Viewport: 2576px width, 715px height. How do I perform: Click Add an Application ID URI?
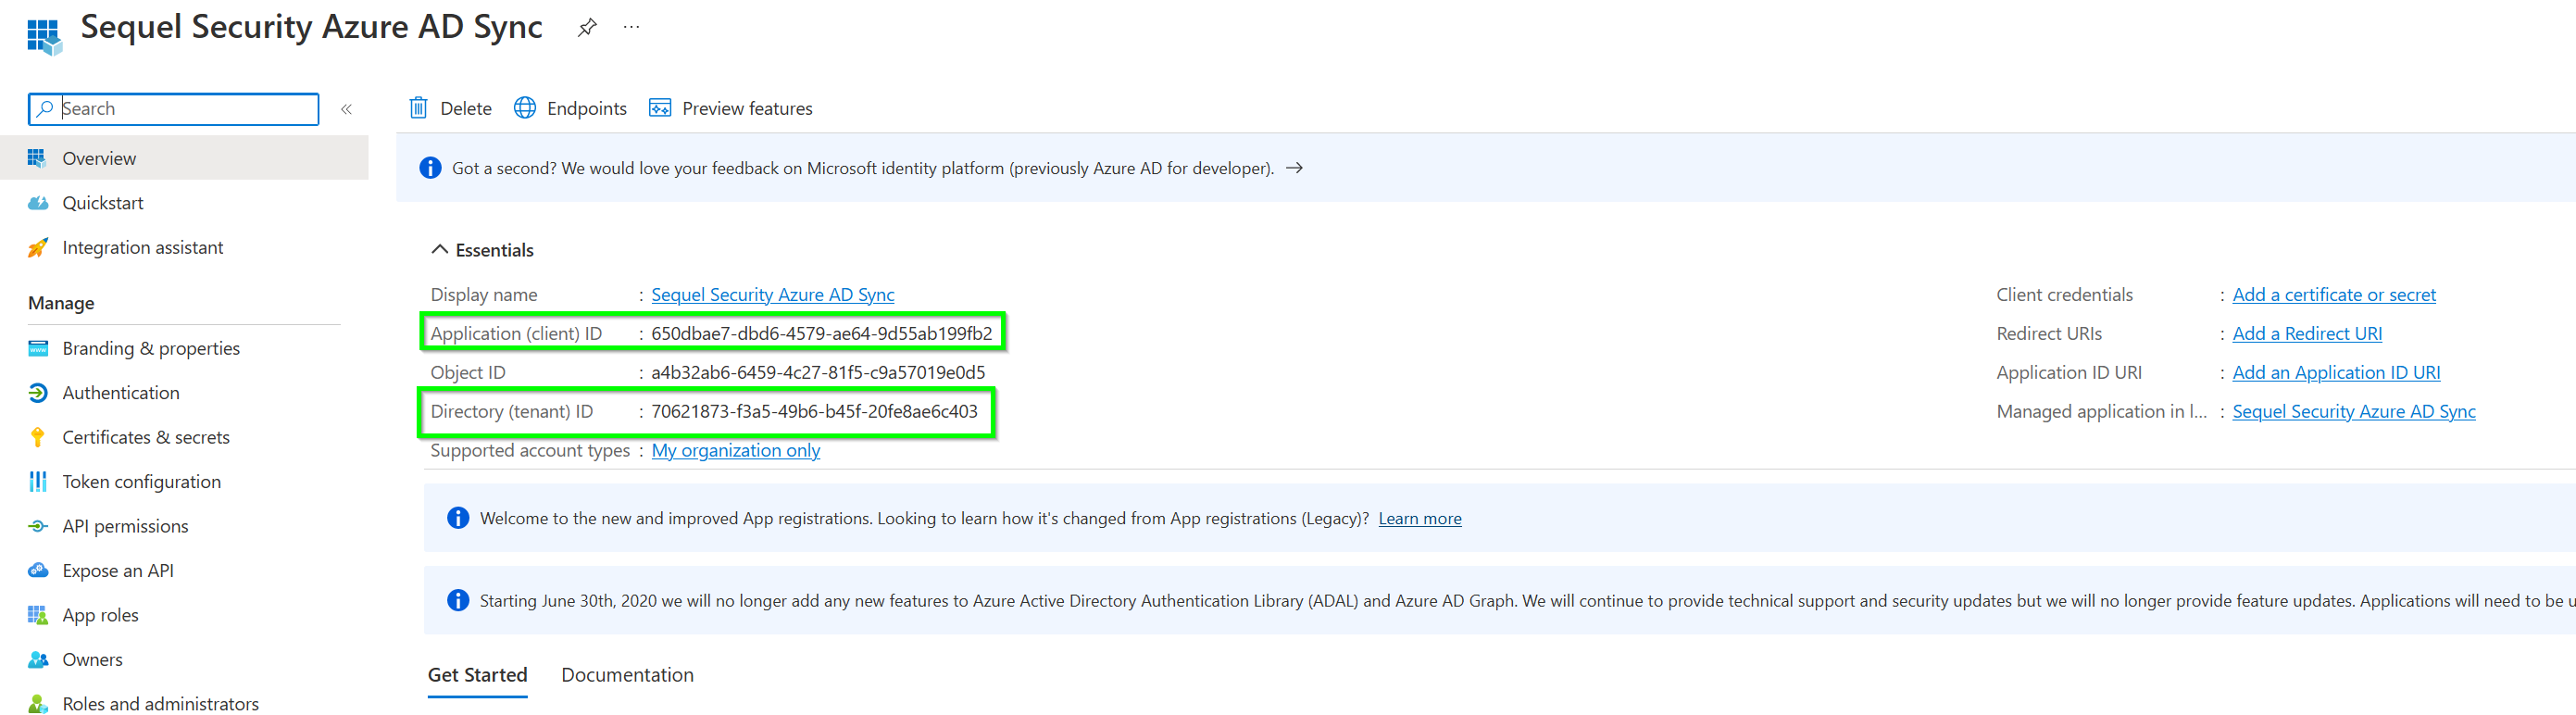(x=2336, y=373)
